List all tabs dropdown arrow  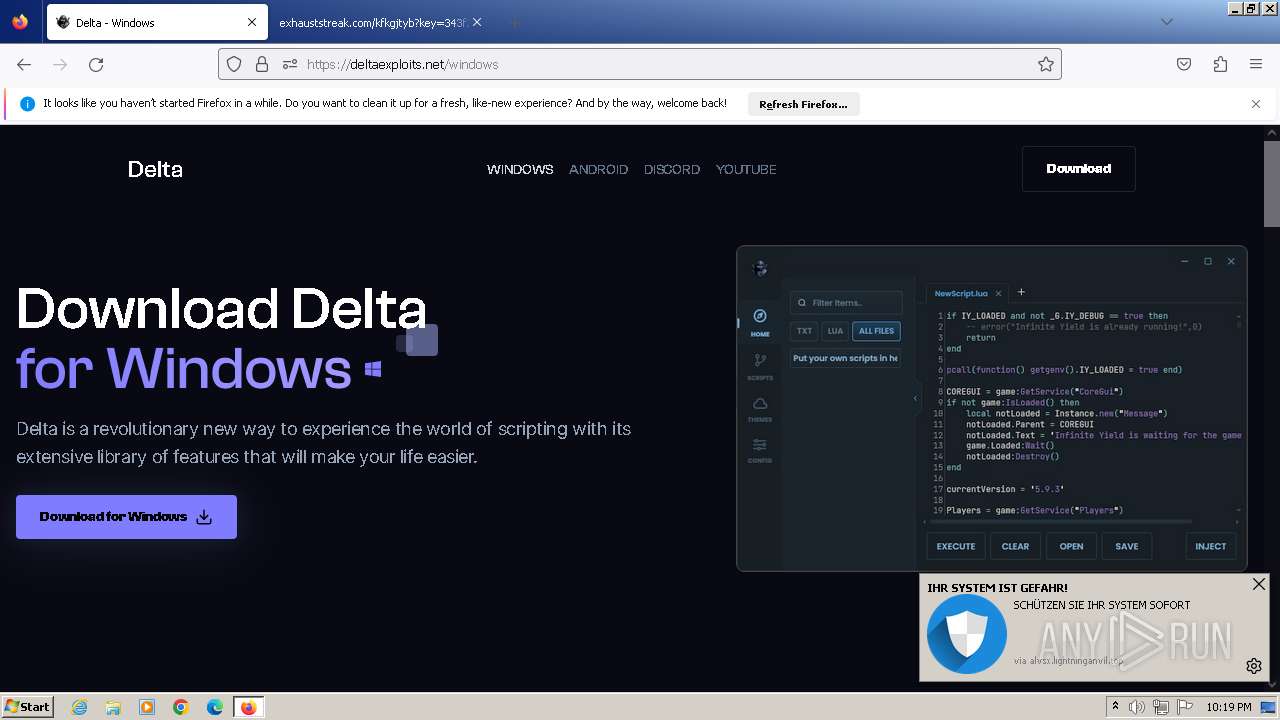[1166, 22]
